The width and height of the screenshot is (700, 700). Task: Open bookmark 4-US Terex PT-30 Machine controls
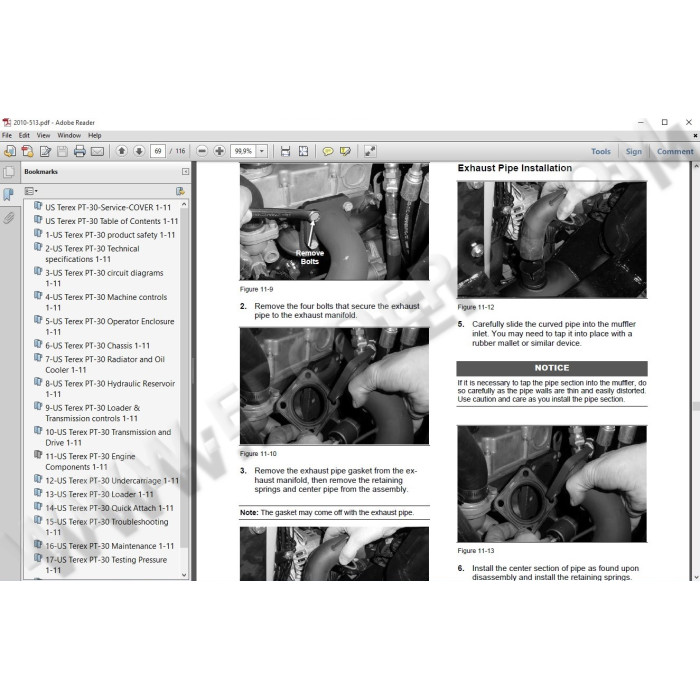pos(106,302)
